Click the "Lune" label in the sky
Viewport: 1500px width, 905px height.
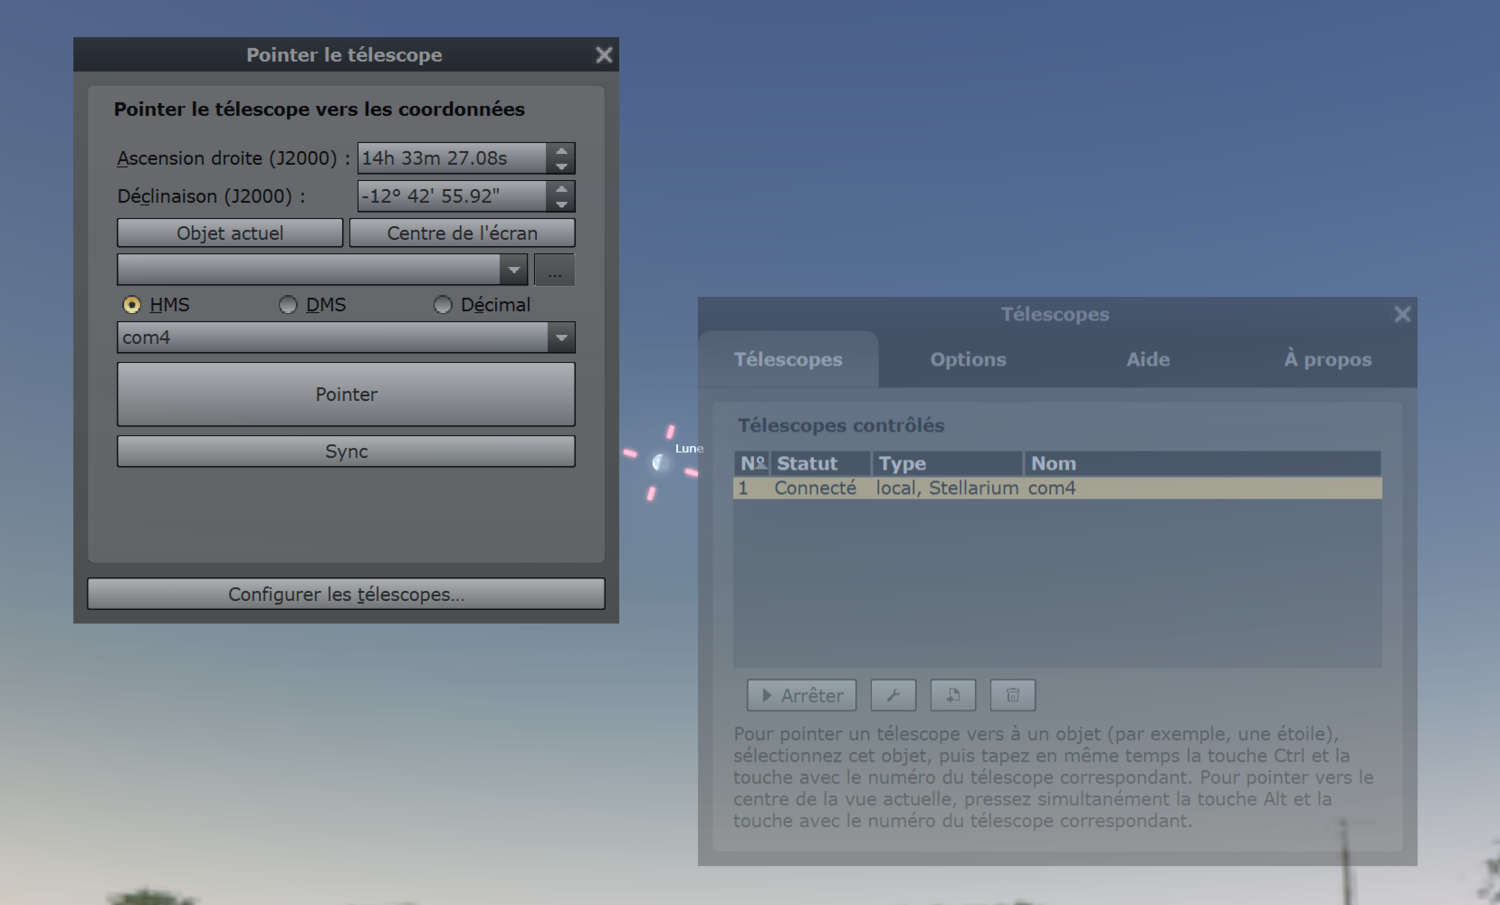tap(689, 448)
